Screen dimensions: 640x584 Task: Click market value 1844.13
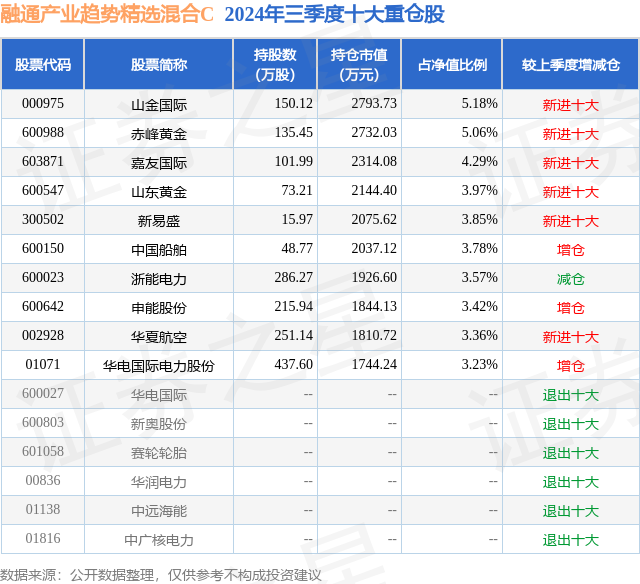pyautogui.click(x=374, y=306)
